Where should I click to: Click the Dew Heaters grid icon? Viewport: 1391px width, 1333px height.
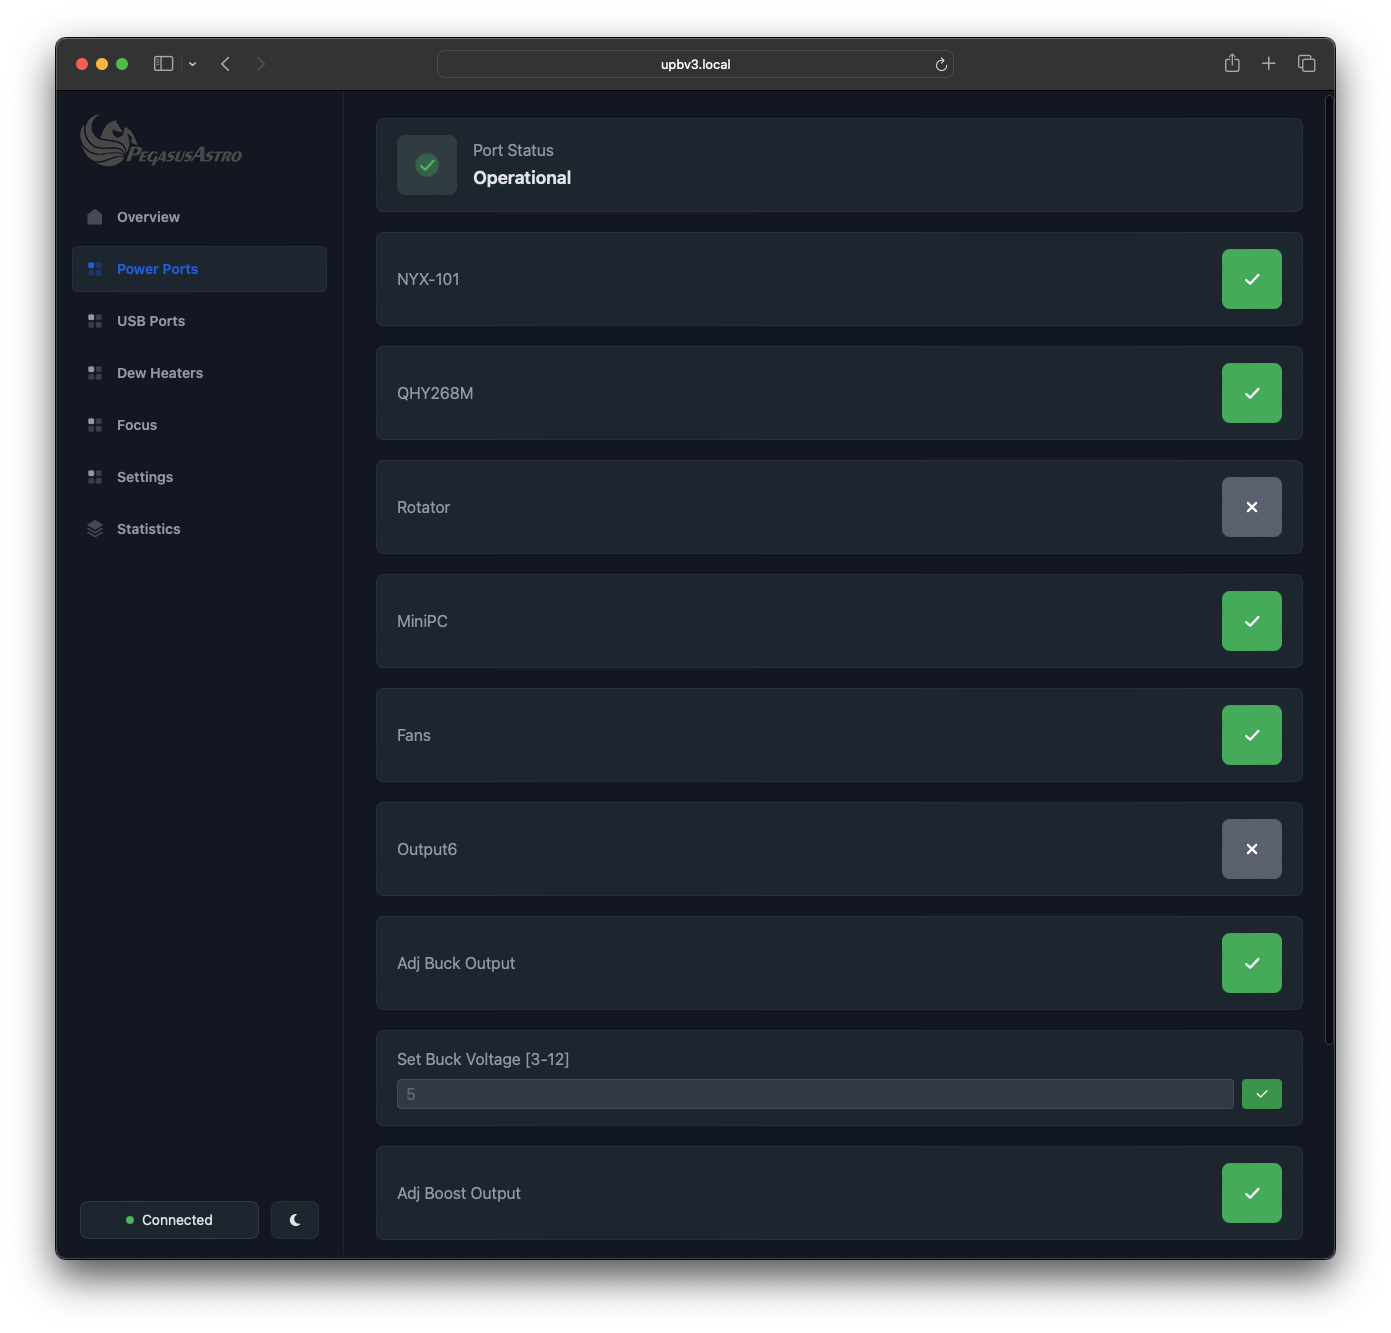(95, 373)
